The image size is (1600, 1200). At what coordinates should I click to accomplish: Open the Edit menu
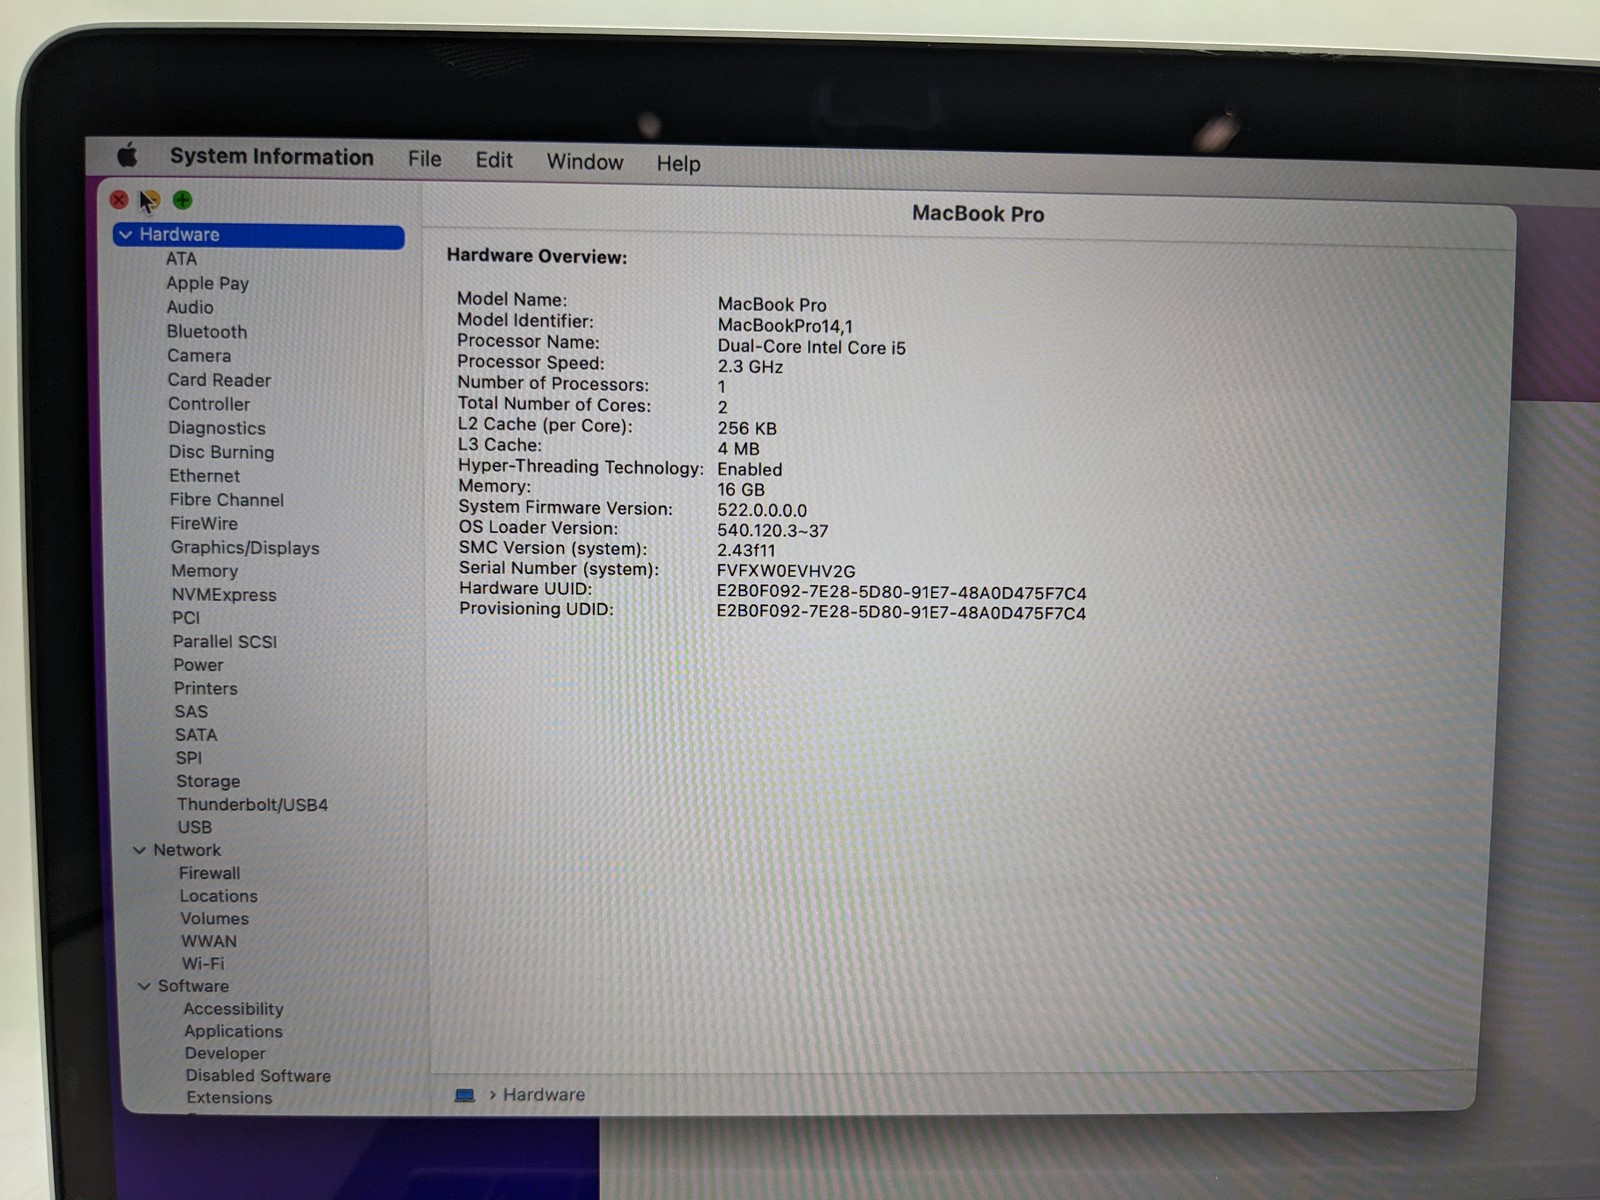[494, 160]
